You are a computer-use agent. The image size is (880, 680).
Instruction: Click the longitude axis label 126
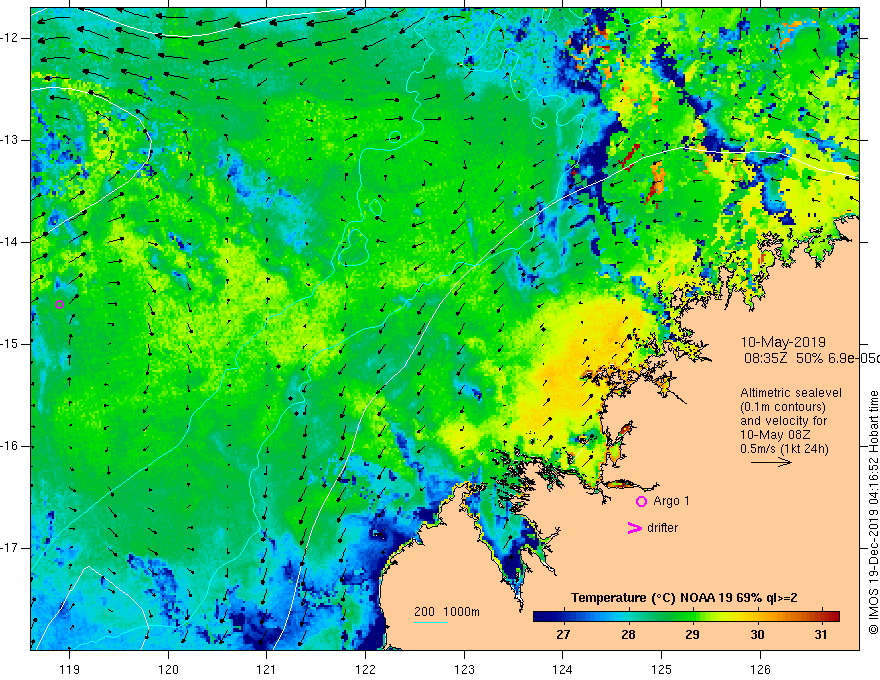[760, 669]
